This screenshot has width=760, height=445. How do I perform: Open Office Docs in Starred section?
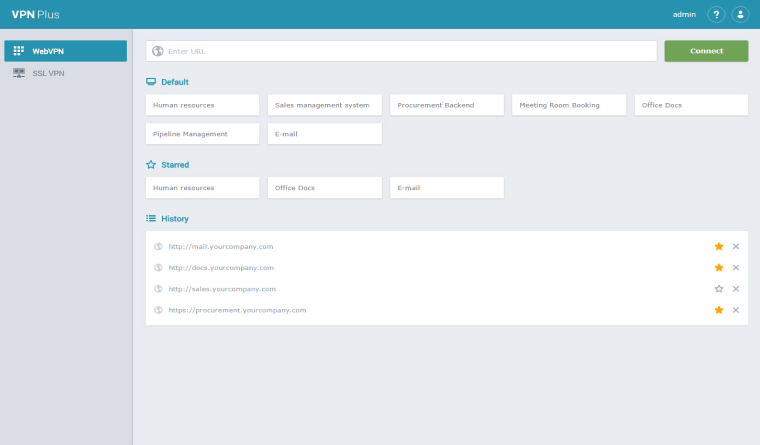coord(324,188)
